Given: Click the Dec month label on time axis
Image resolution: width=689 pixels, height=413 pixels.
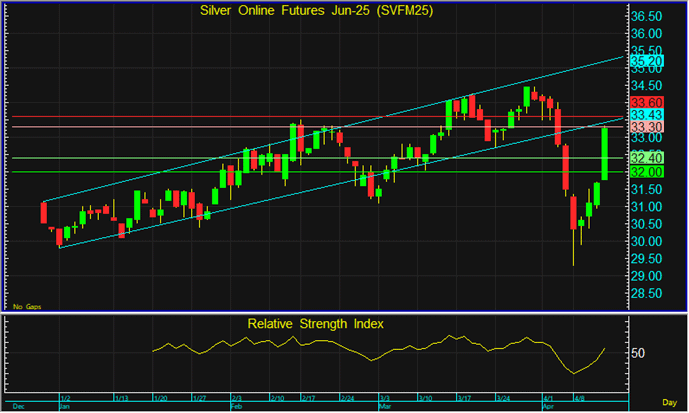Looking at the screenshot, I should click(x=20, y=408).
